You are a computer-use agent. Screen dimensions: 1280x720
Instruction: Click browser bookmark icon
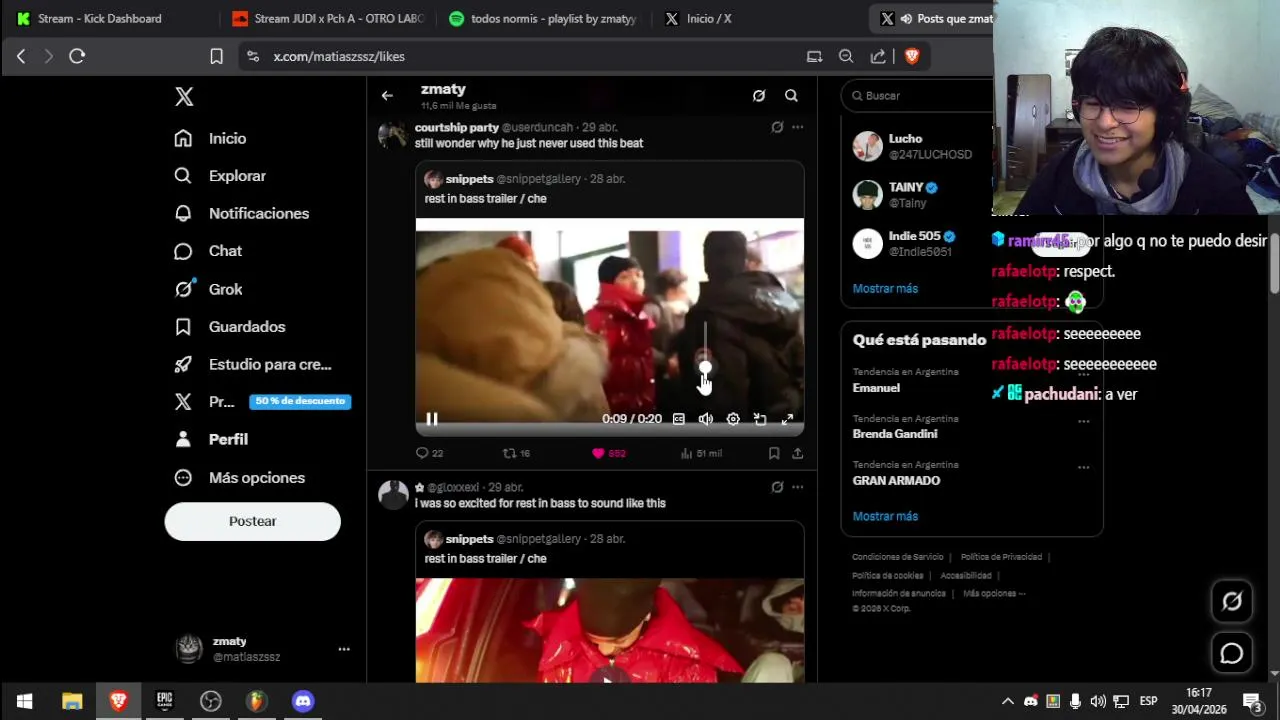tap(216, 56)
